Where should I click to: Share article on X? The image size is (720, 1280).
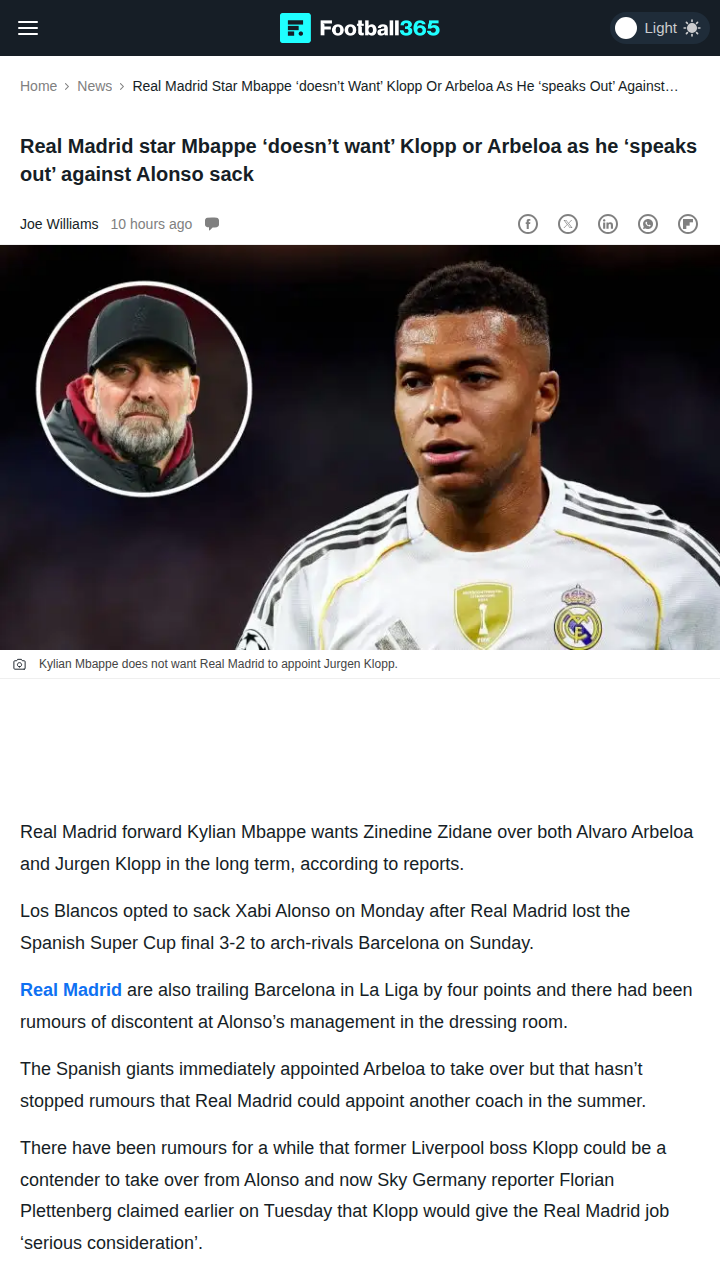pyautogui.click(x=568, y=224)
